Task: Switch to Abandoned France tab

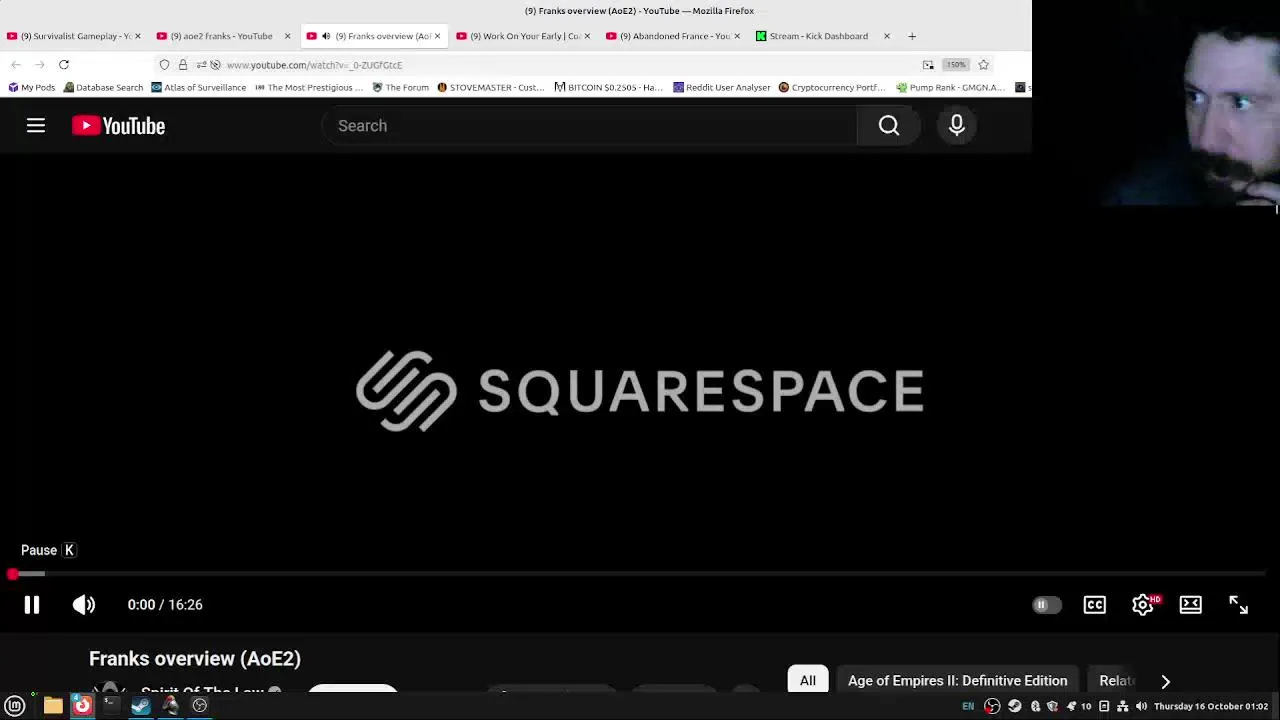Action: point(673,36)
